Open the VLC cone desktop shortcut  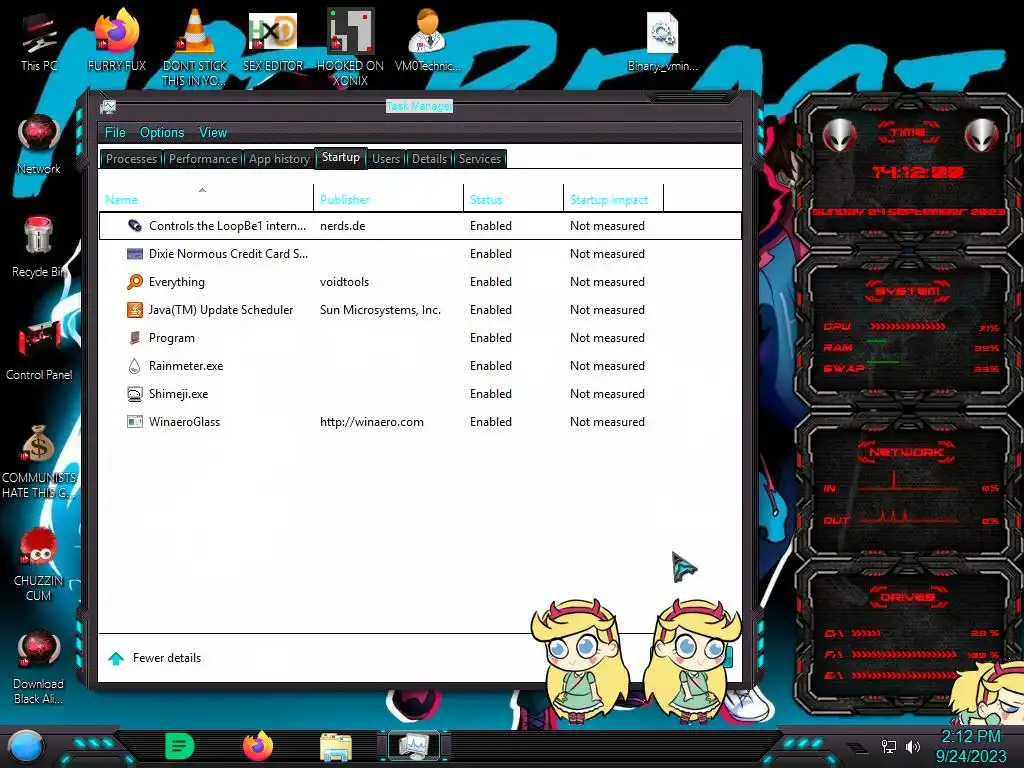(x=195, y=47)
